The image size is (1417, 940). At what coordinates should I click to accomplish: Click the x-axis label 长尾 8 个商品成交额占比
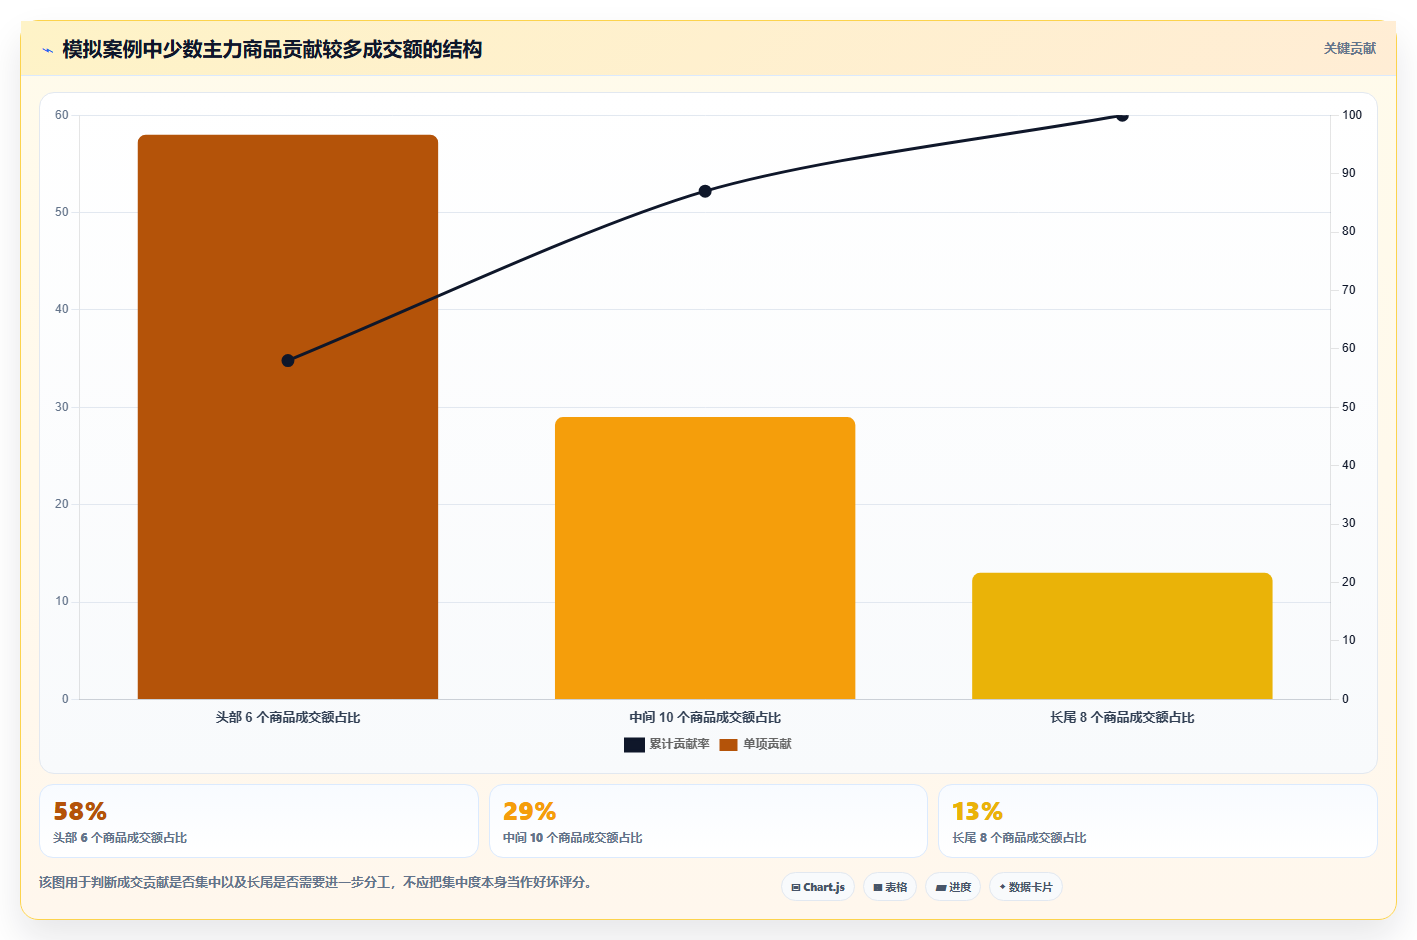1122,717
